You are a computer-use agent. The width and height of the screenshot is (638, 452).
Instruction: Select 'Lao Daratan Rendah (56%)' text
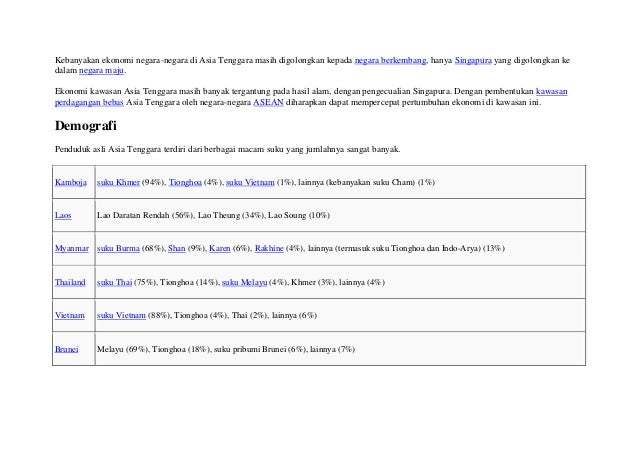point(145,215)
